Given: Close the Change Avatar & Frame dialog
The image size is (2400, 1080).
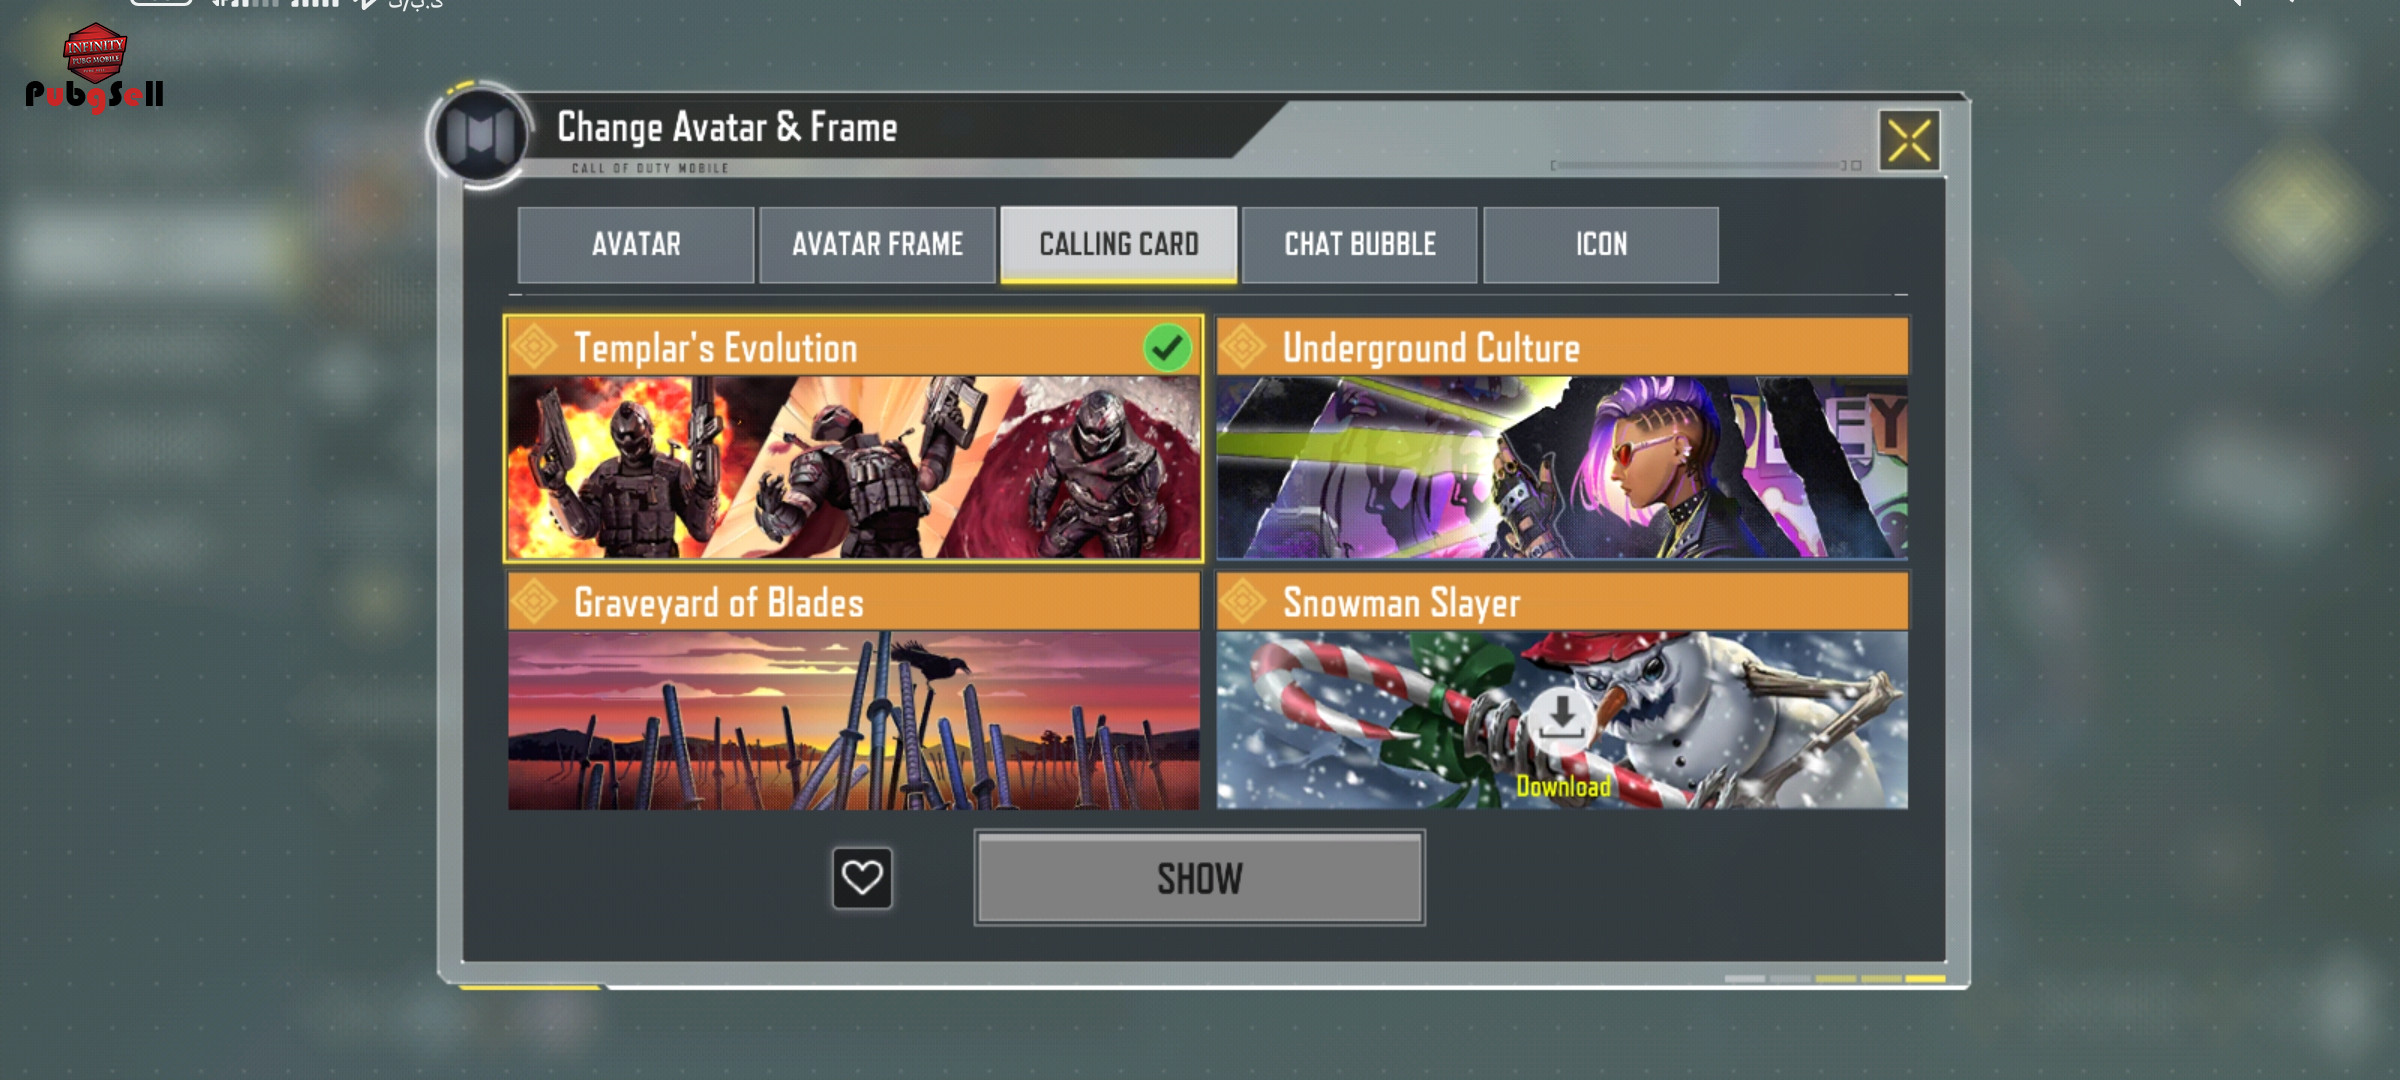Looking at the screenshot, I should click(1909, 141).
